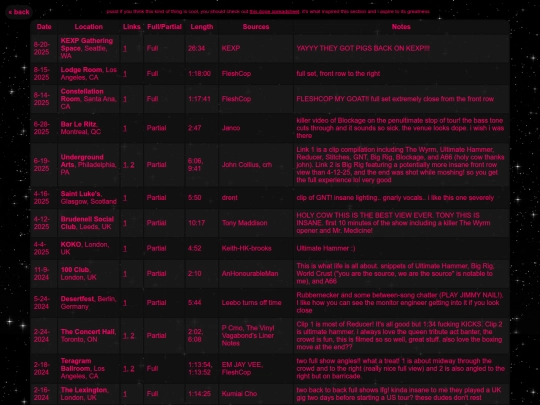Click 'The Lexington, London, UK' location
This screenshot has height=405, width=540.
pos(84,394)
